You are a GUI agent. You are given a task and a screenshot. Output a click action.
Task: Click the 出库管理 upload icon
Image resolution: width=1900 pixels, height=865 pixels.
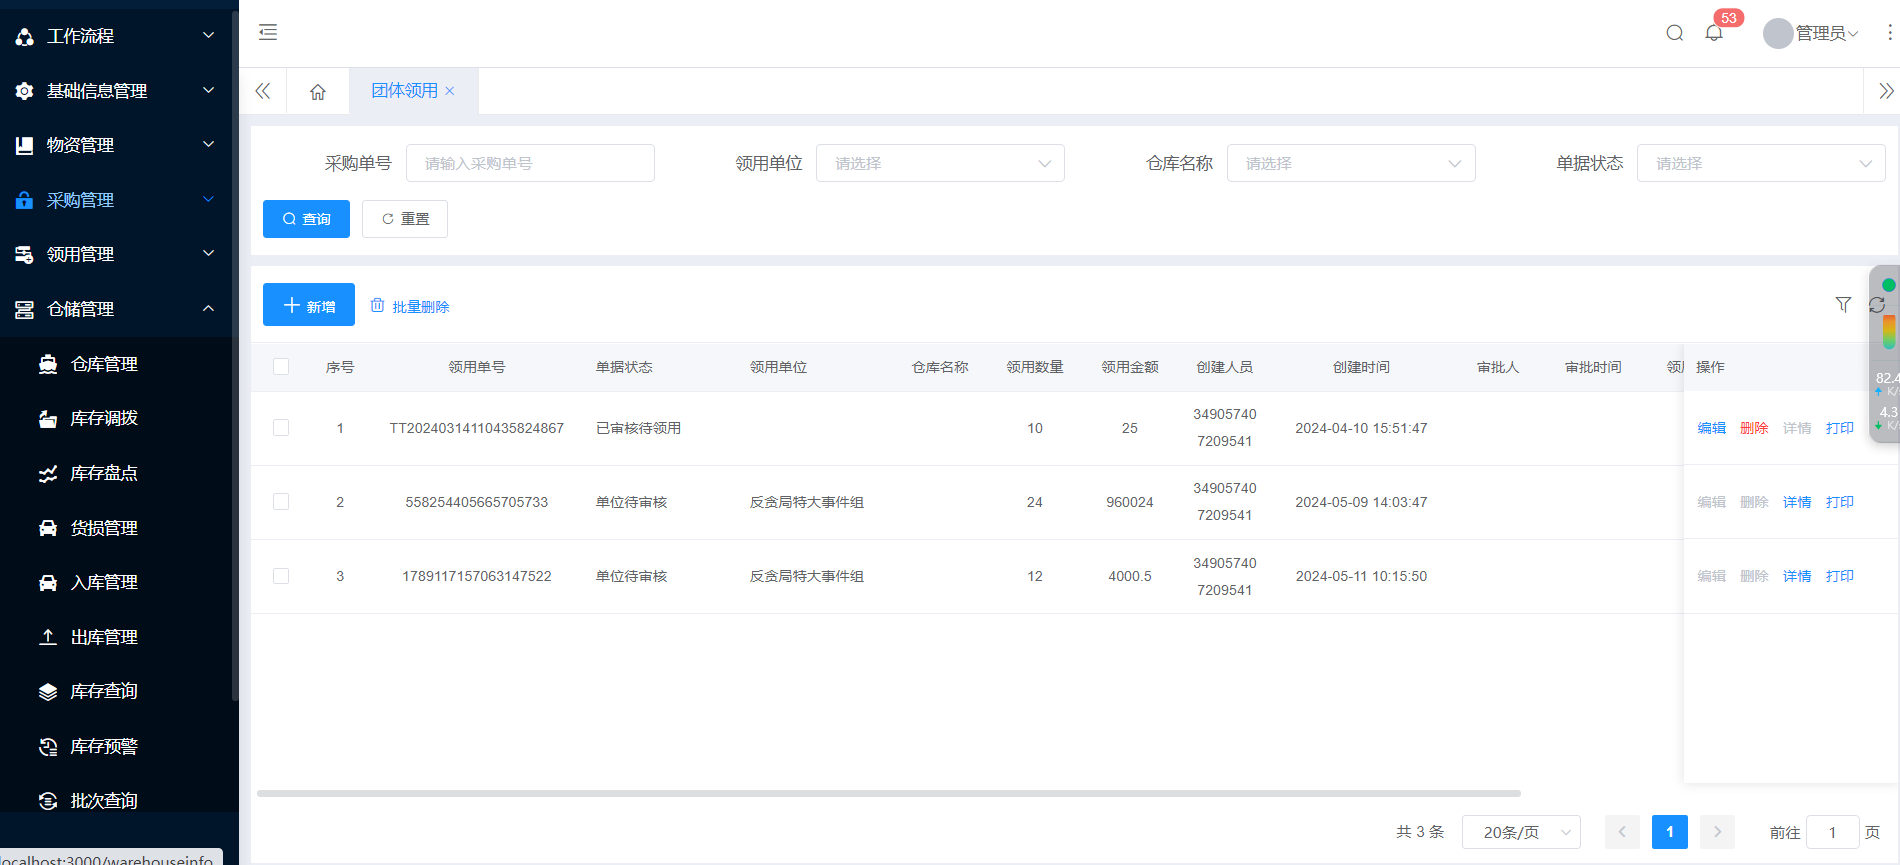point(48,637)
